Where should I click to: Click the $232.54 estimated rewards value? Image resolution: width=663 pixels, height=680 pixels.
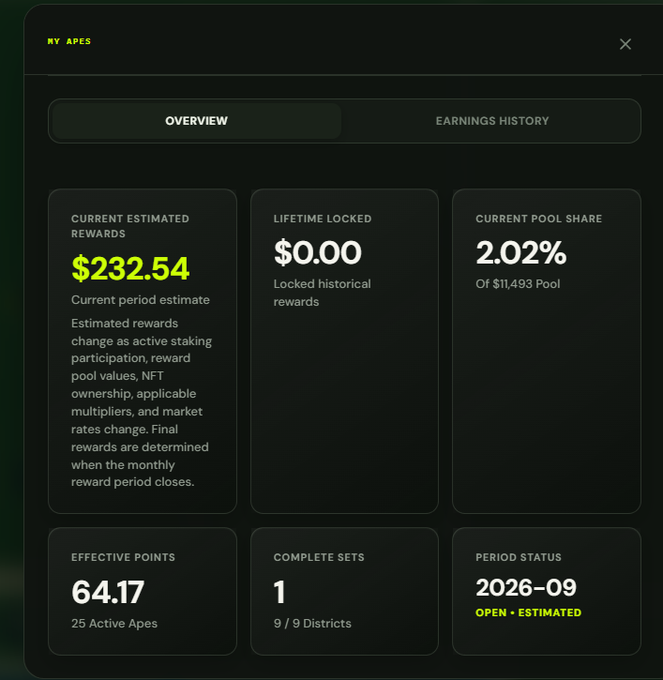131,268
